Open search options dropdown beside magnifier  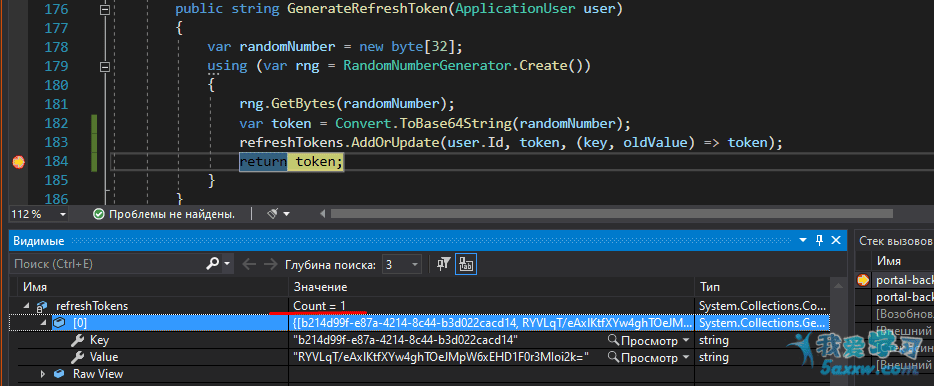click(227, 264)
